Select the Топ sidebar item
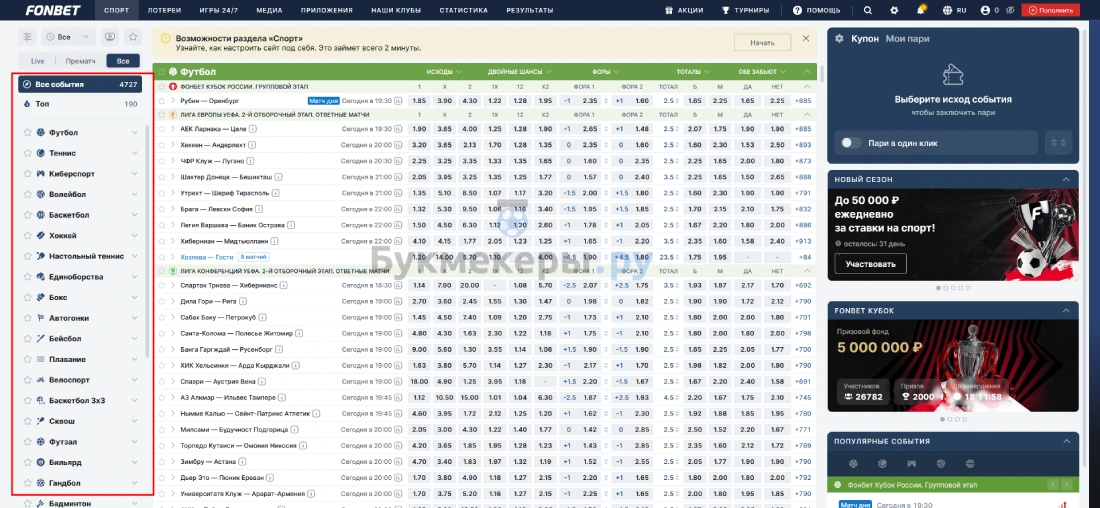This screenshot has height=508, width=1100. (x=80, y=104)
